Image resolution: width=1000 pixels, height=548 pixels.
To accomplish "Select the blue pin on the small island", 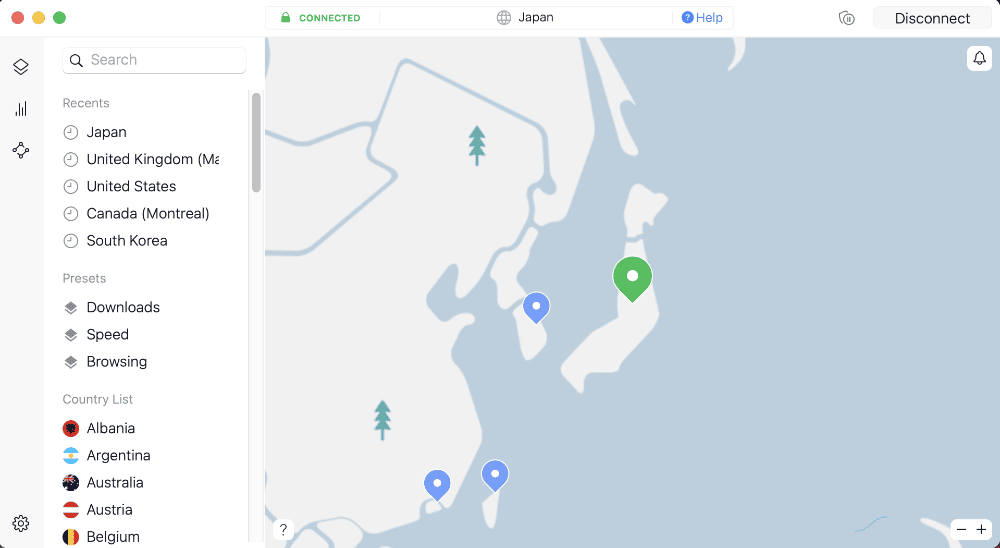I will pos(536,308).
